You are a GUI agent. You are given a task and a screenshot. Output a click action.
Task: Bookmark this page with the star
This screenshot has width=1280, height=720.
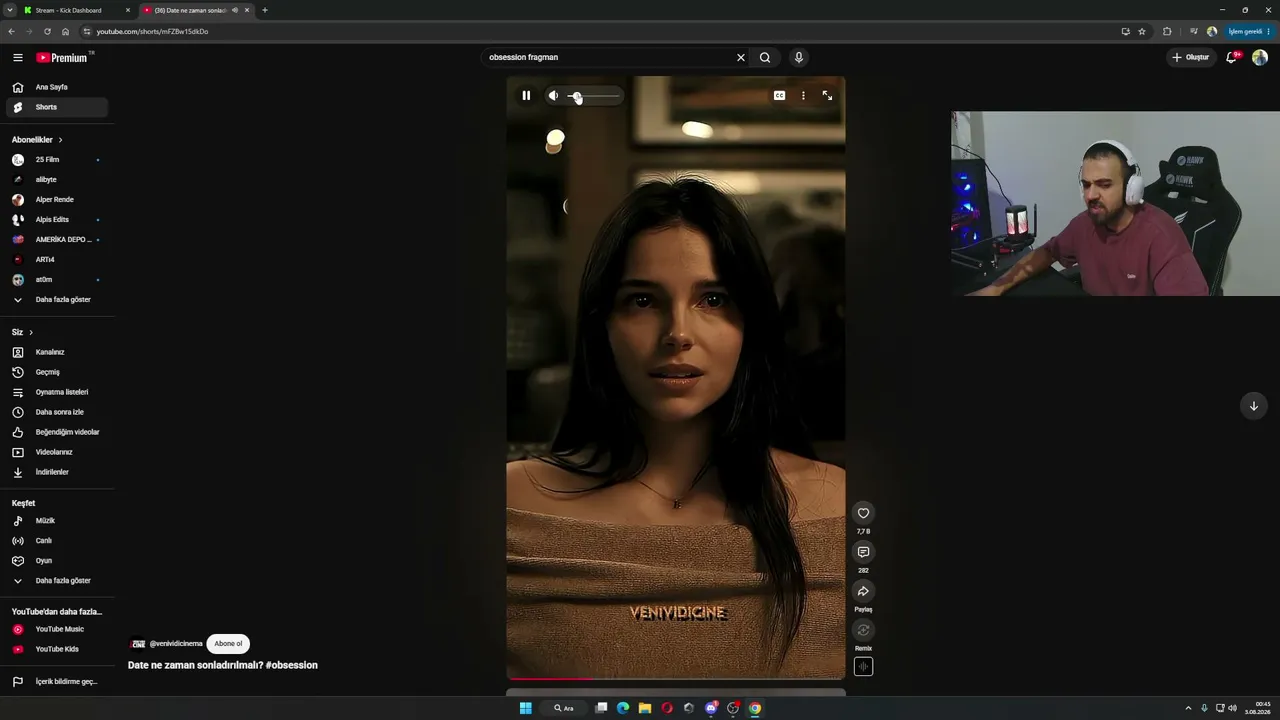click(x=1142, y=31)
